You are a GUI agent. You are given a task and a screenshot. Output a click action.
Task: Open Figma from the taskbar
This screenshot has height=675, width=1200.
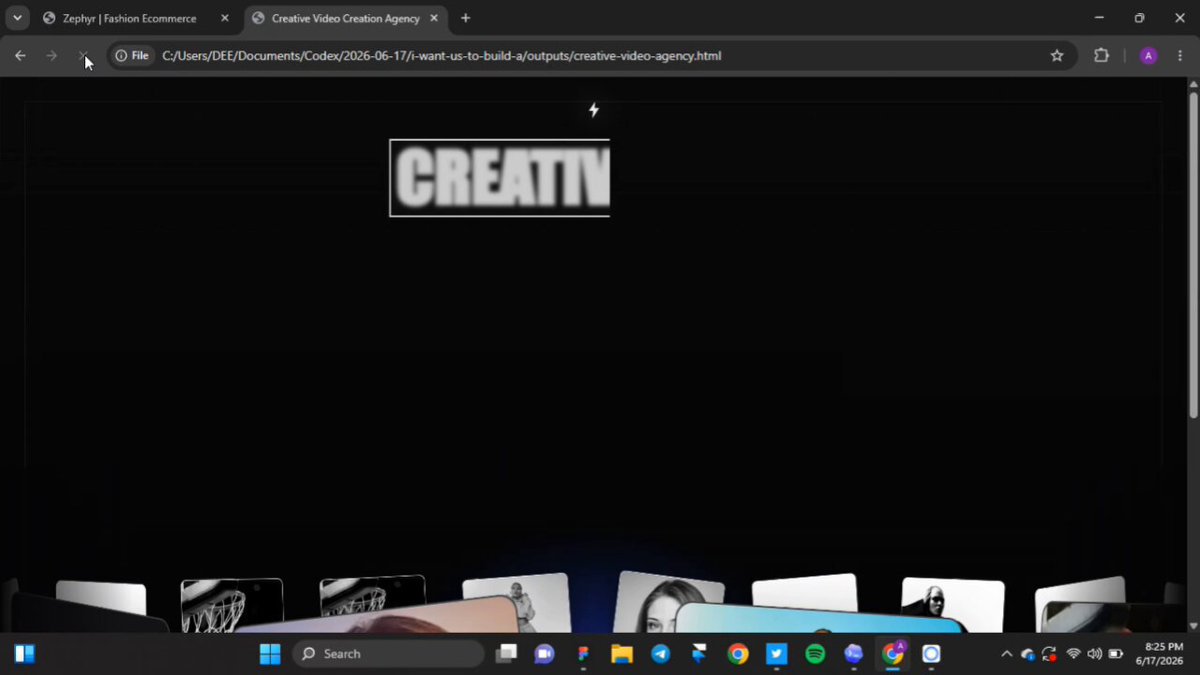pyautogui.click(x=583, y=654)
